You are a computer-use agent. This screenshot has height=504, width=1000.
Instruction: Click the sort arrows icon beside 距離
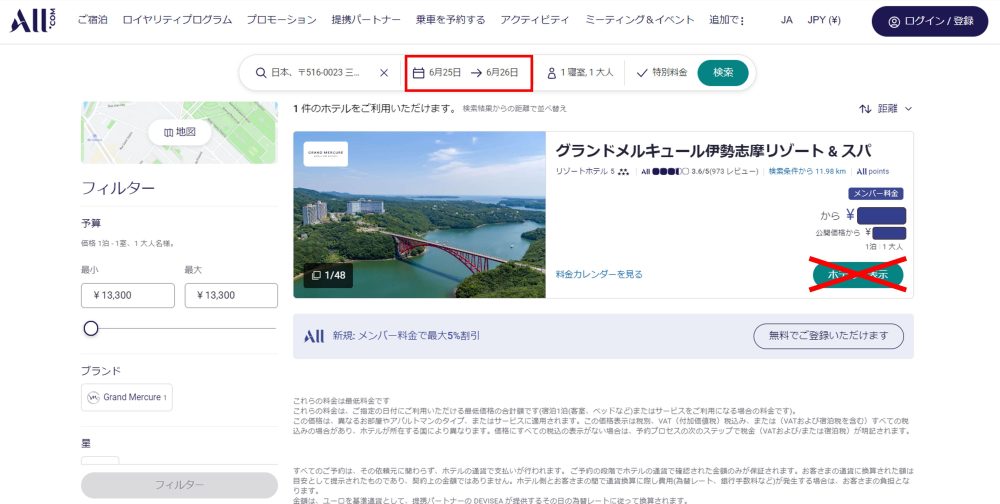pyautogui.click(x=865, y=108)
